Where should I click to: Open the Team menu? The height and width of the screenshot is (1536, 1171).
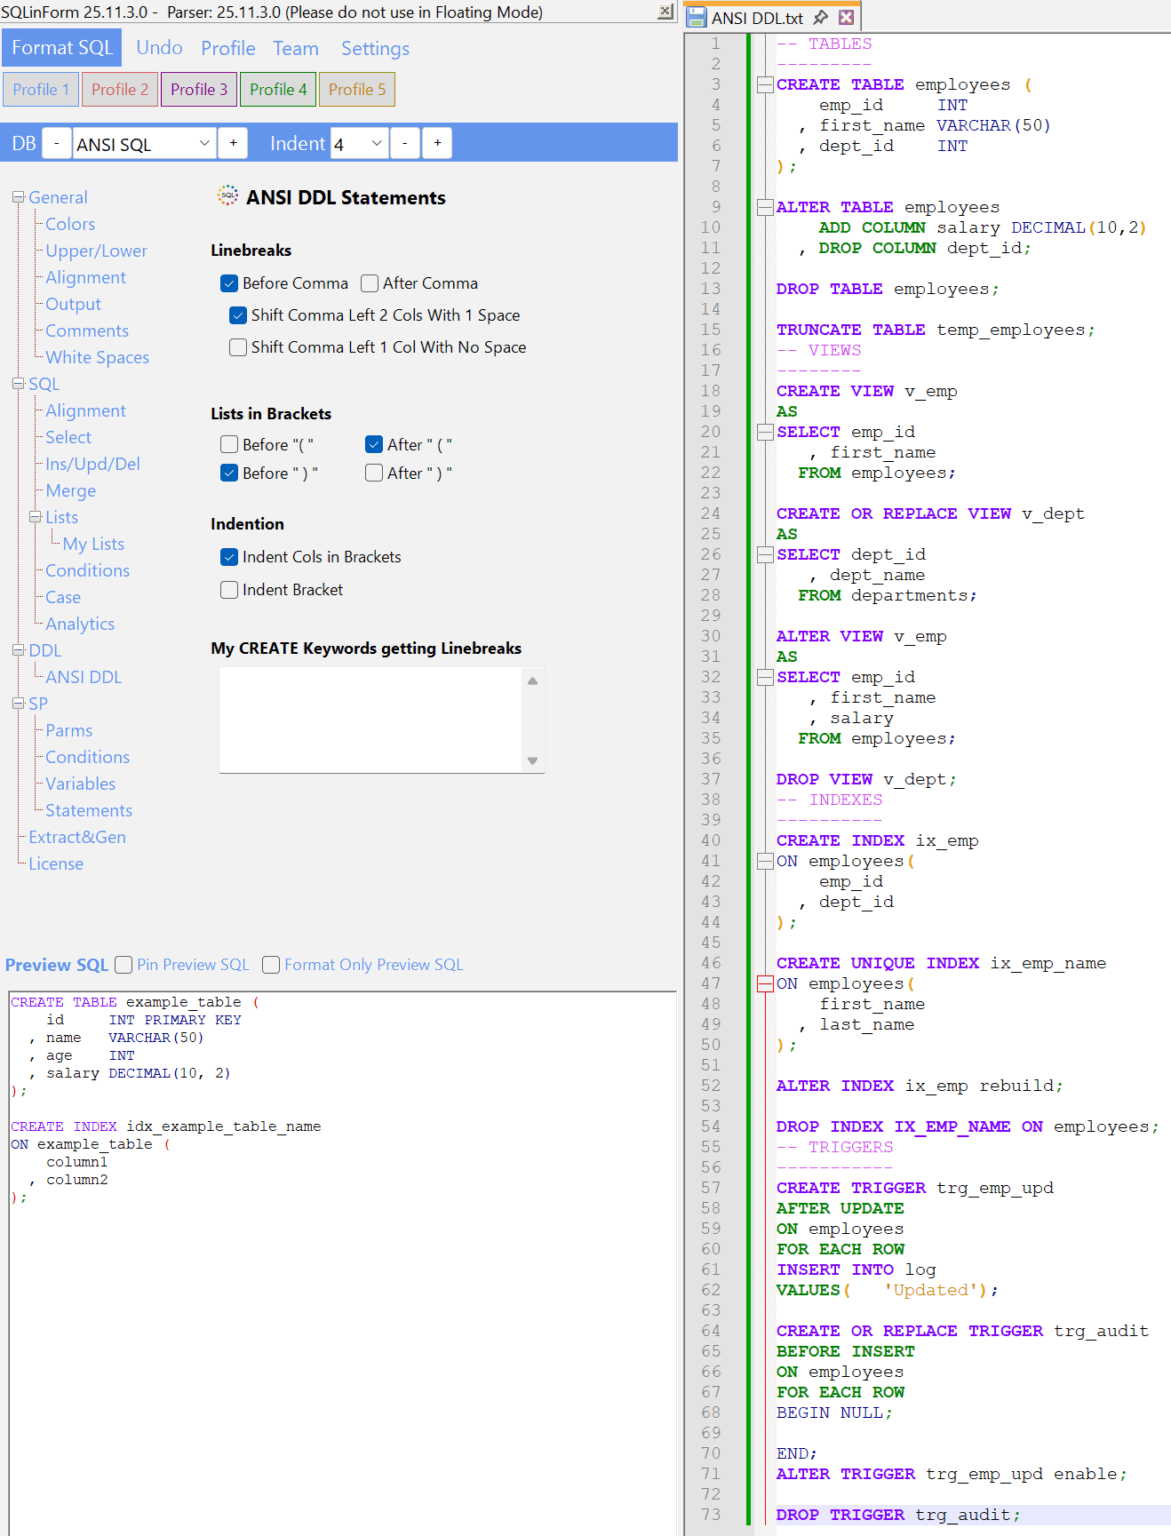pos(296,48)
